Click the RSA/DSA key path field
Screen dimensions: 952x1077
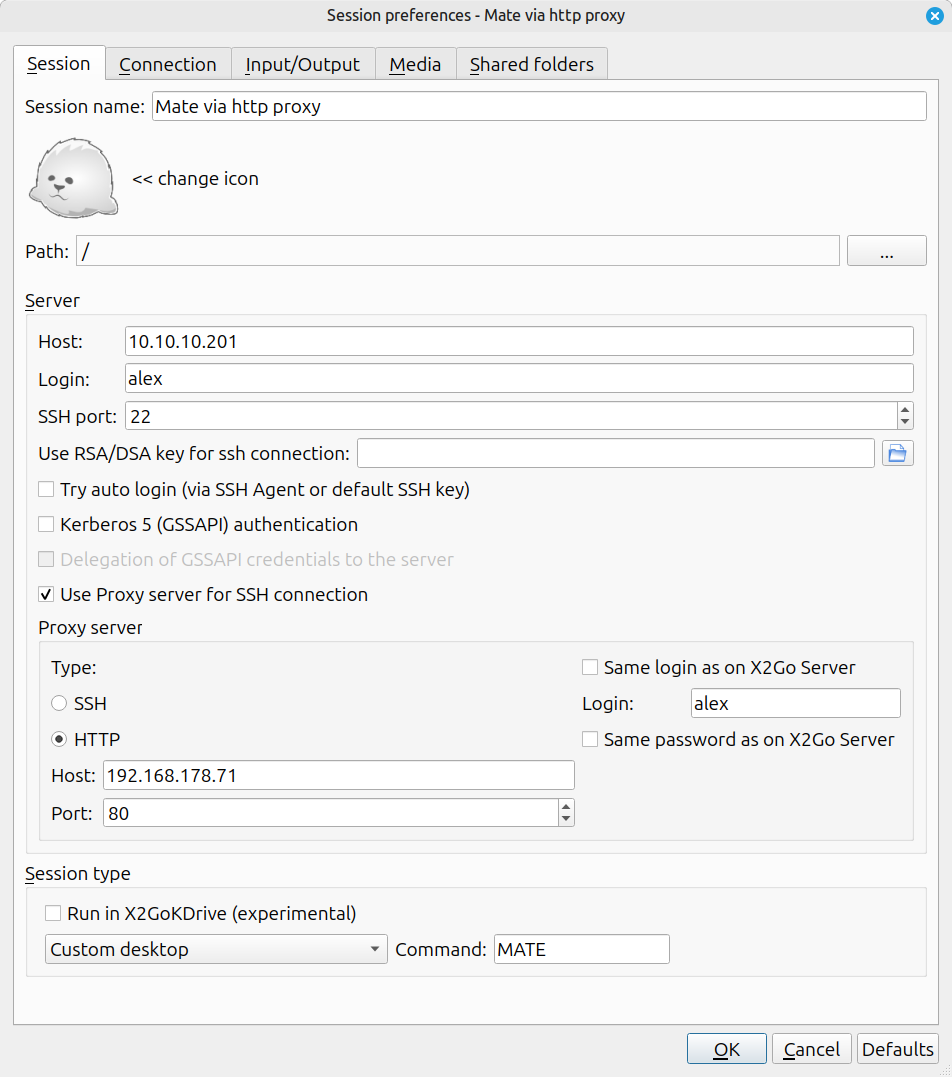tap(616, 453)
